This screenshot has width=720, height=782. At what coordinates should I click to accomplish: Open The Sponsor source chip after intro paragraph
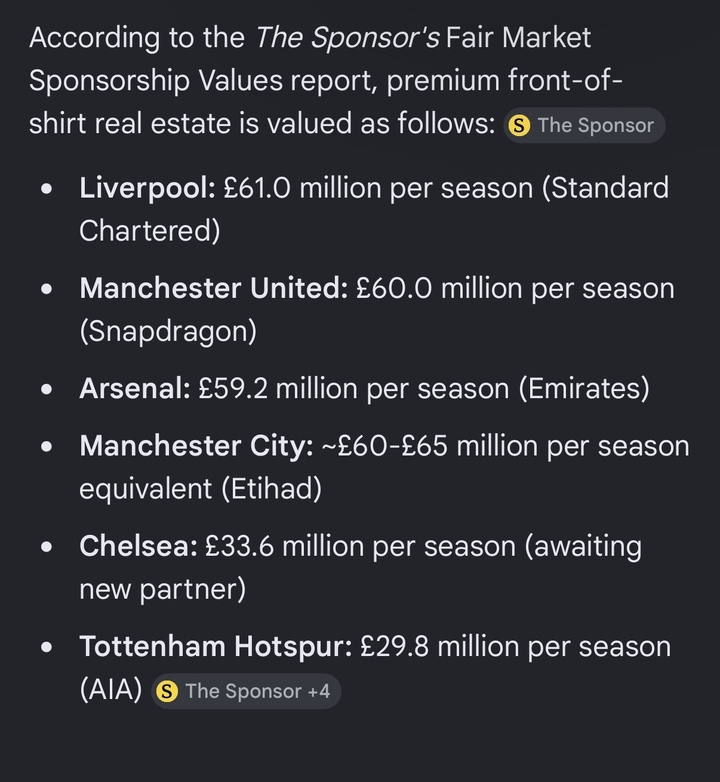(x=584, y=125)
